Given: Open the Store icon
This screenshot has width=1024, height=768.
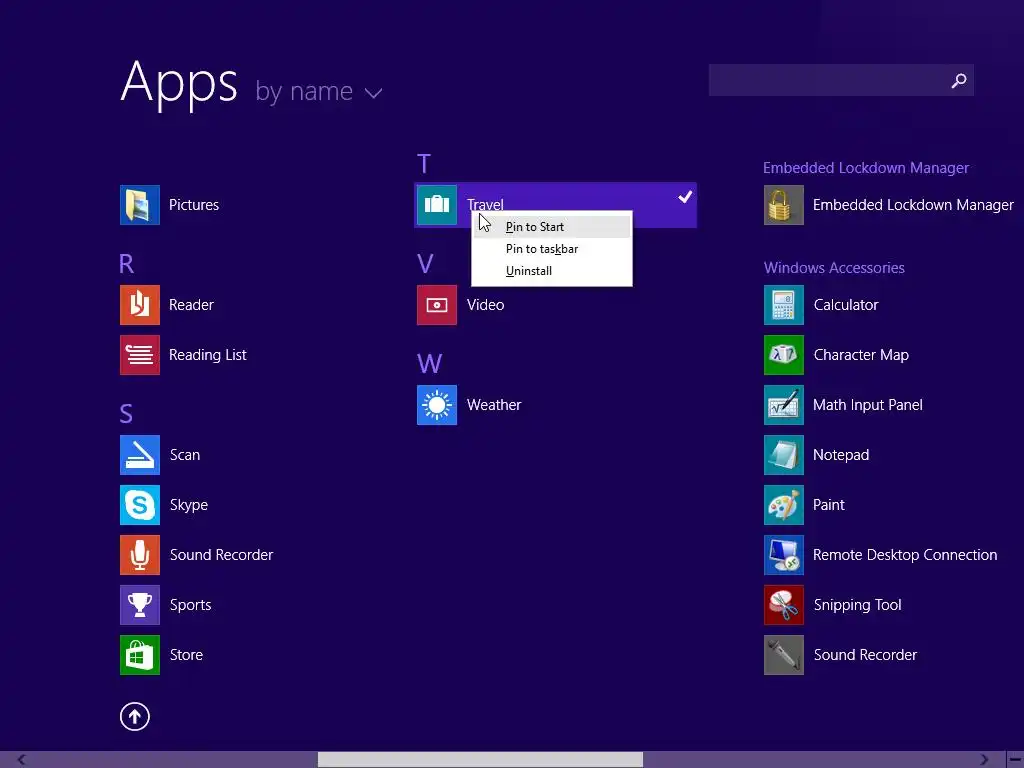Looking at the screenshot, I should (x=140, y=655).
